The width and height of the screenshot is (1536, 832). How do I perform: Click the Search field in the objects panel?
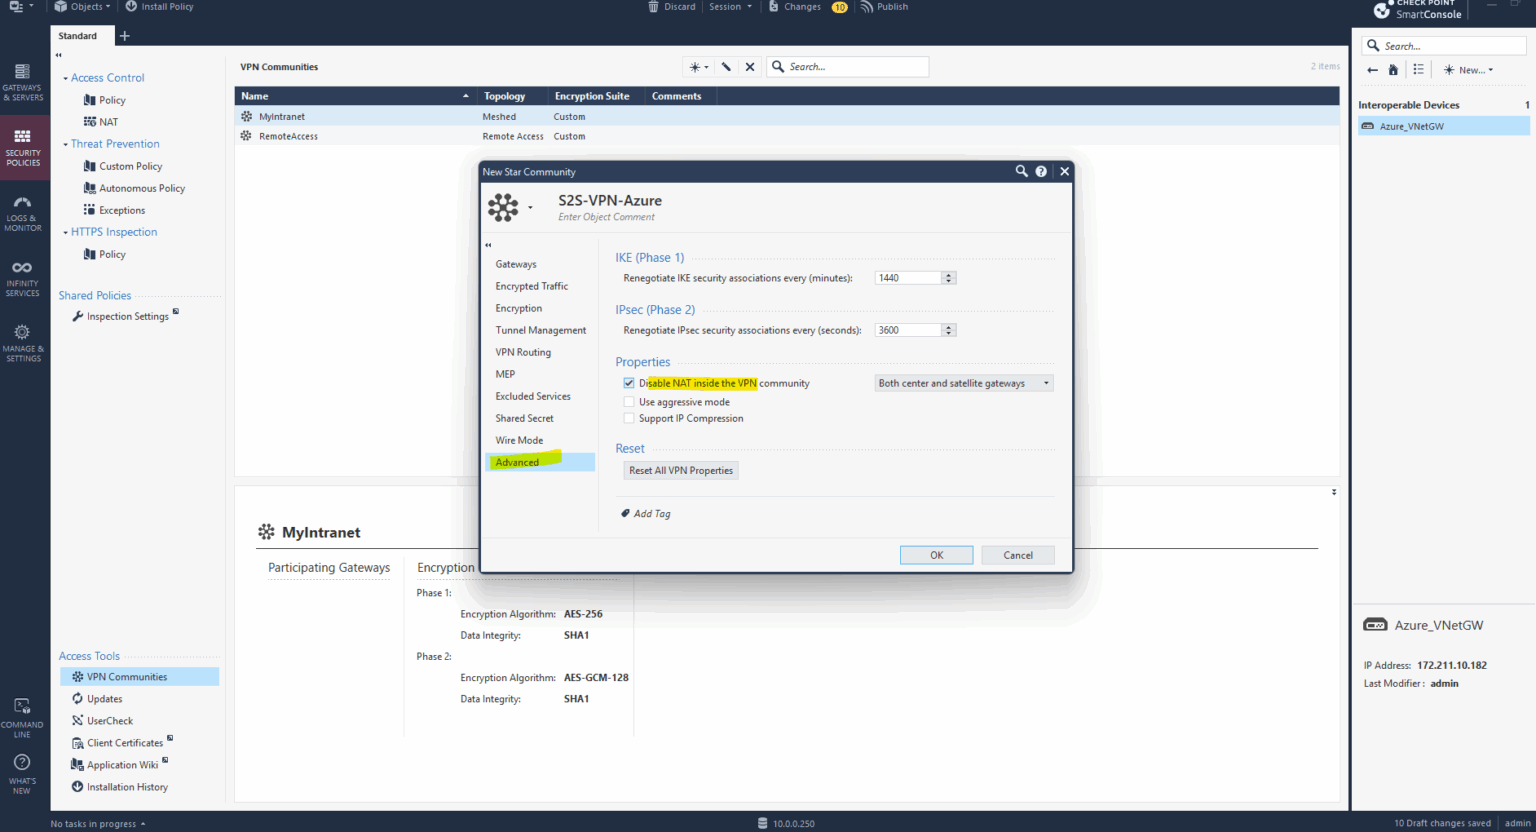click(x=1443, y=45)
